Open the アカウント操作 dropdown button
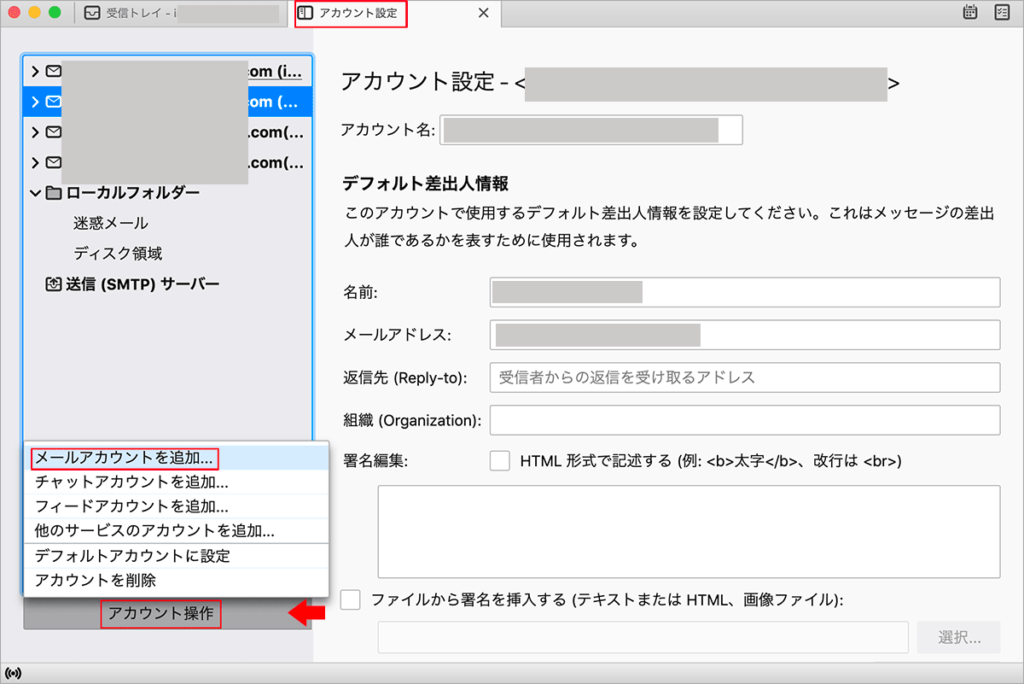Screen dimensions: 1024x684 (x=160, y=613)
